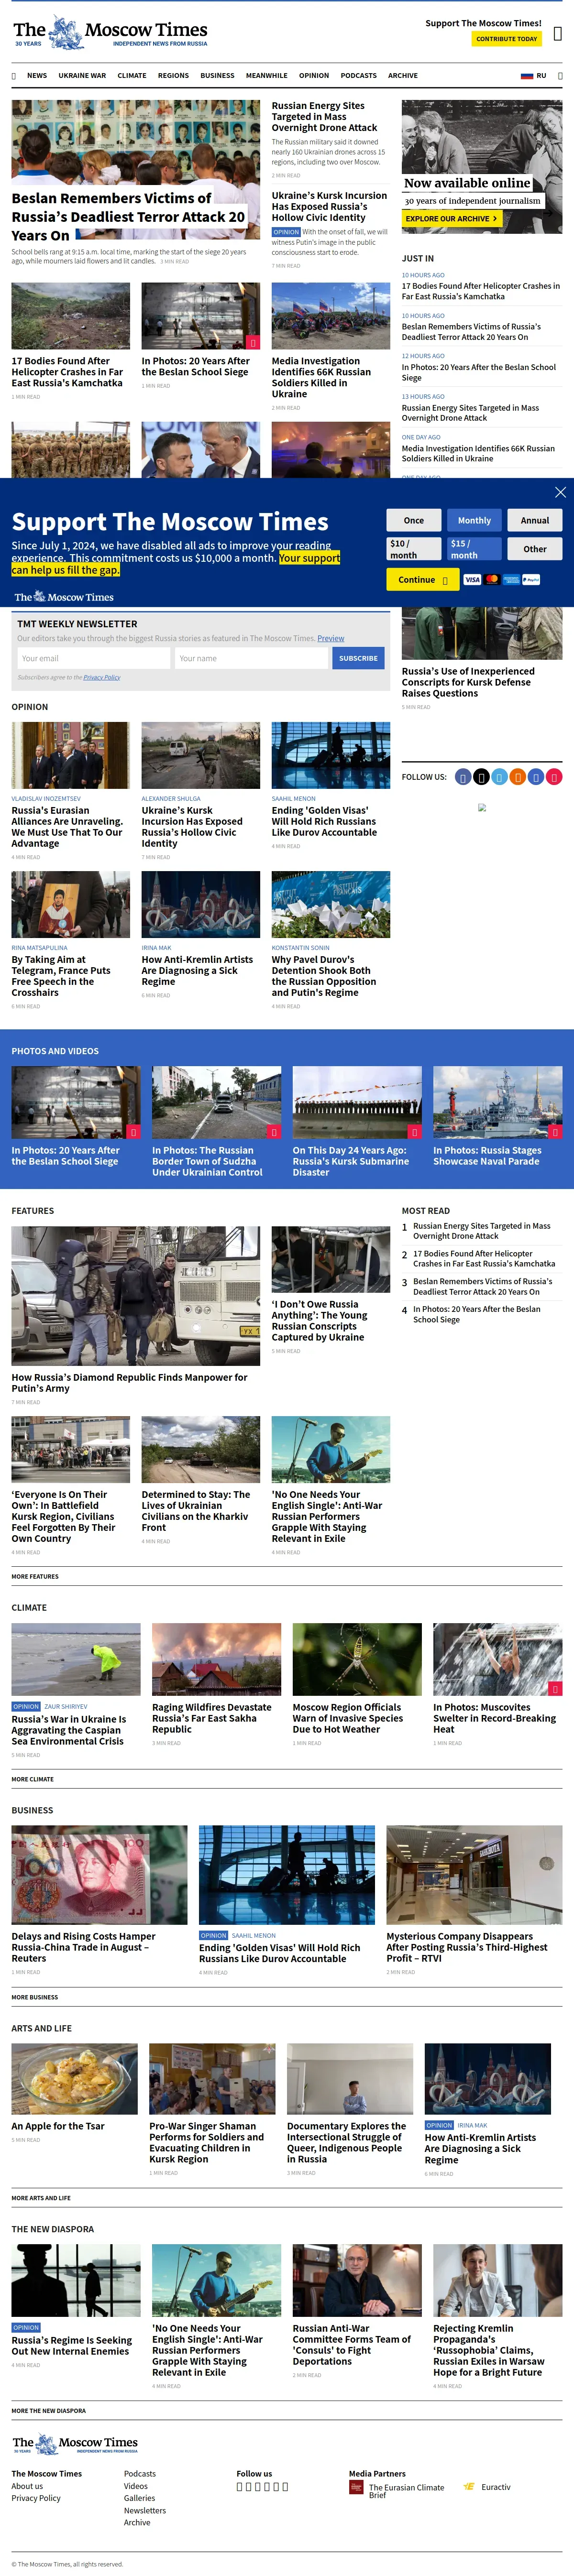Click the Moscow Times logo in header

(111, 33)
